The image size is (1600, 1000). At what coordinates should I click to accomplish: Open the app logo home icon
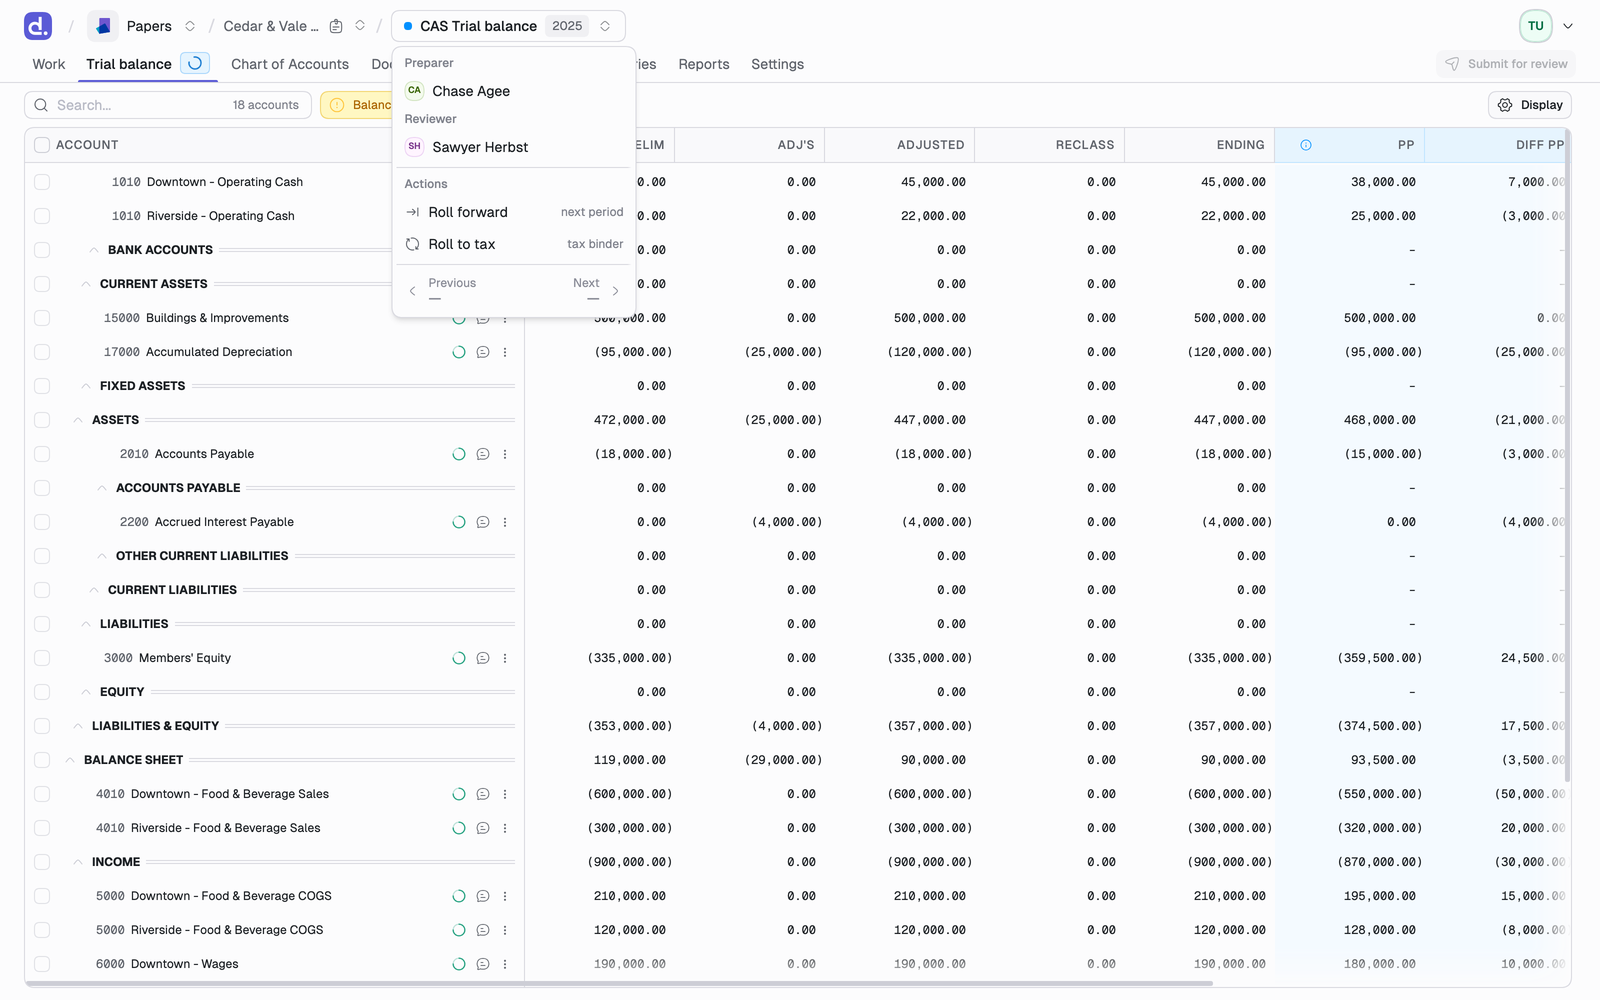point(38,26)
